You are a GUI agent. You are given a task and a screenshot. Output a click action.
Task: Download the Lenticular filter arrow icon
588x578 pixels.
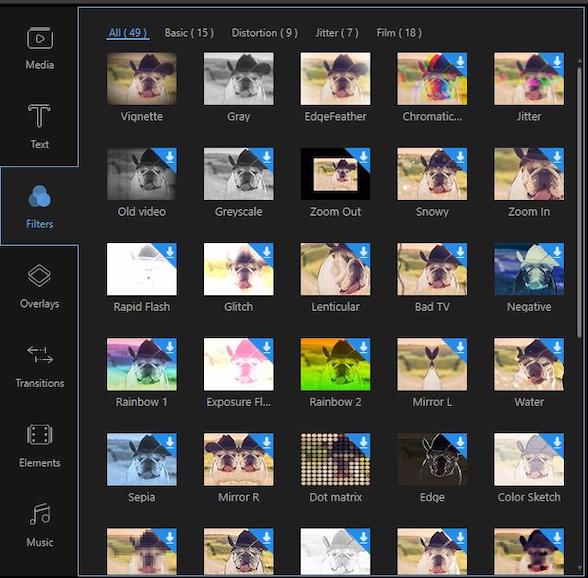coord(363,251)
